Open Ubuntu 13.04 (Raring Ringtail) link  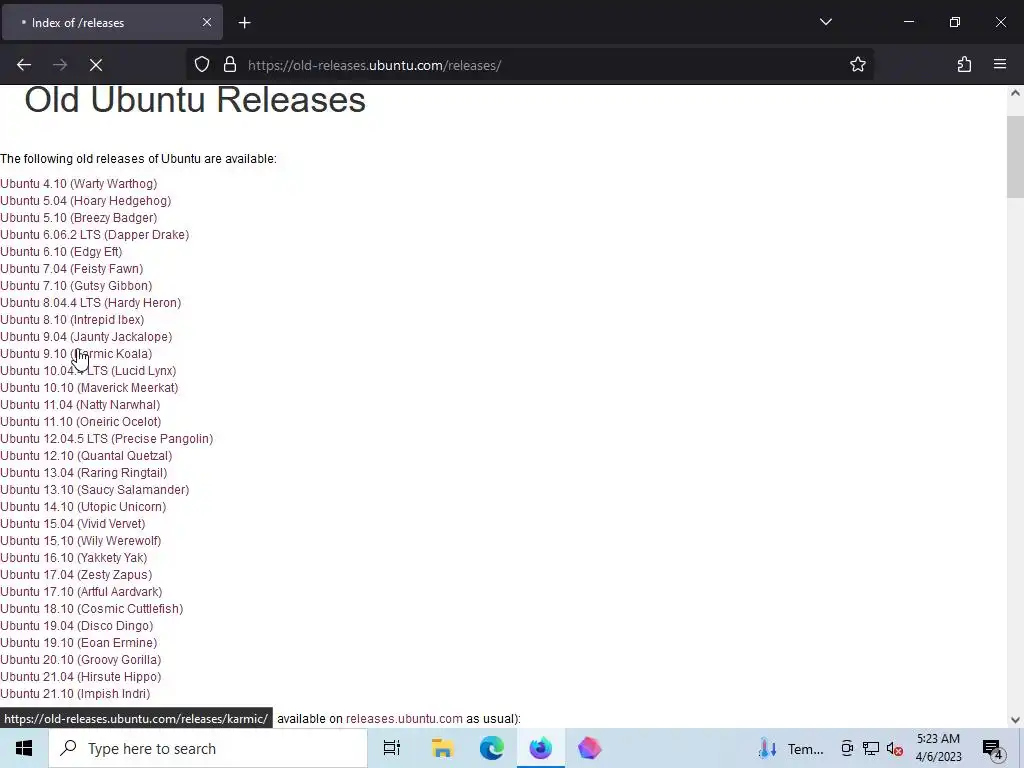coord(84,472)
